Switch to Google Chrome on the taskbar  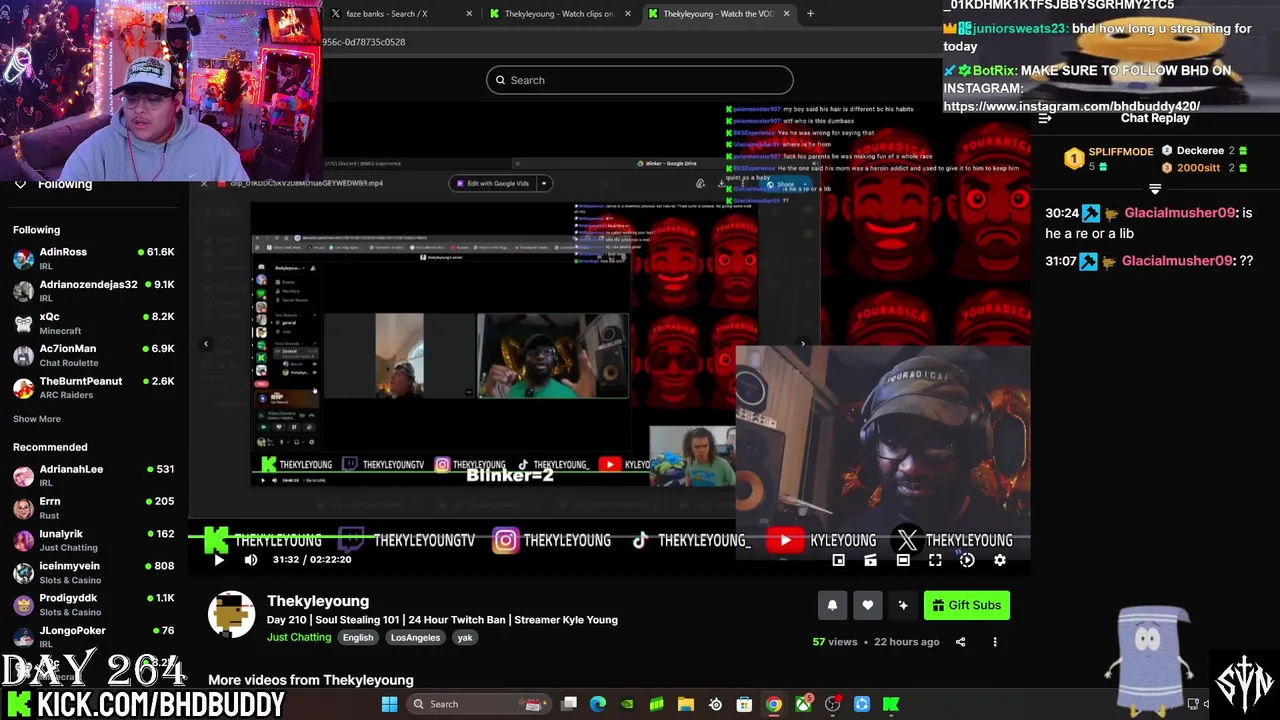click(x=774, y=704)
